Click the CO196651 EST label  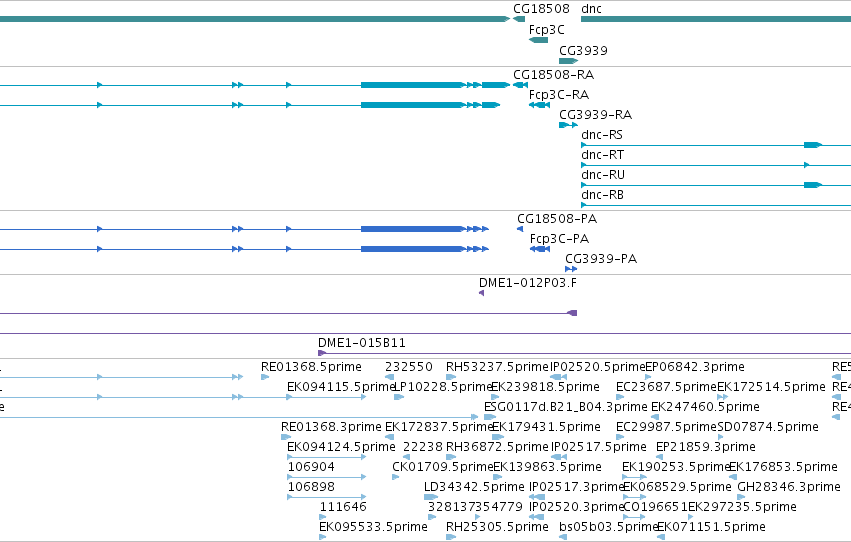[x=656, y=507]
